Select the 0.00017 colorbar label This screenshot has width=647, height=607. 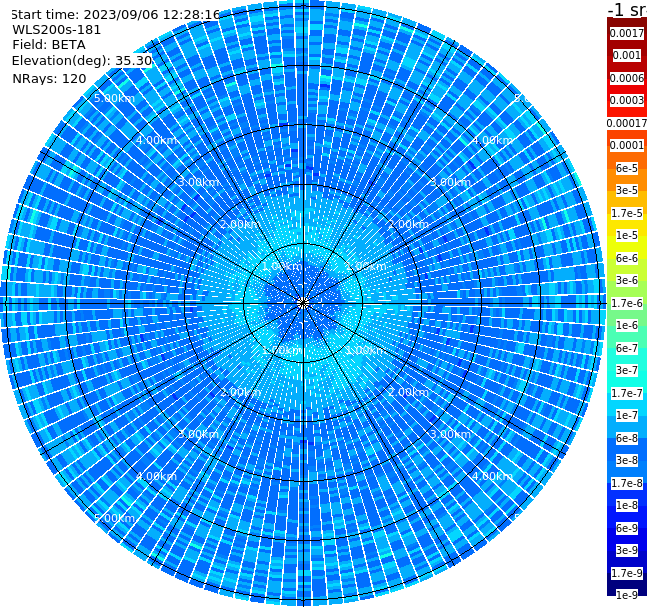tap(627, 123)
